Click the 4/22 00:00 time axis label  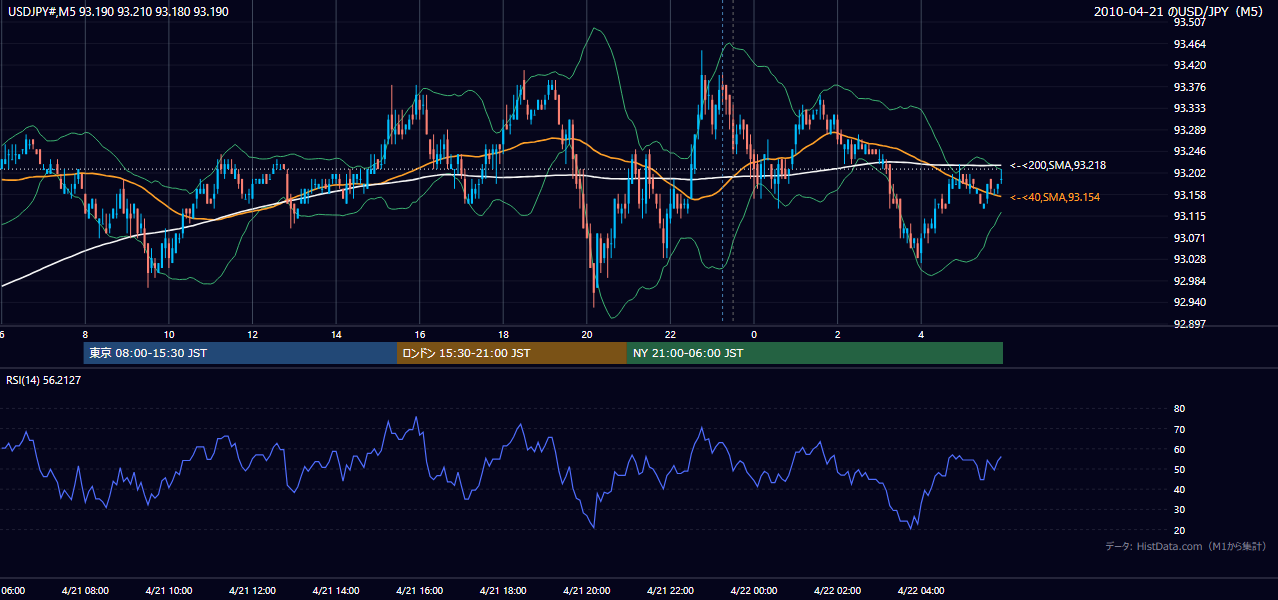click(754, 591)
